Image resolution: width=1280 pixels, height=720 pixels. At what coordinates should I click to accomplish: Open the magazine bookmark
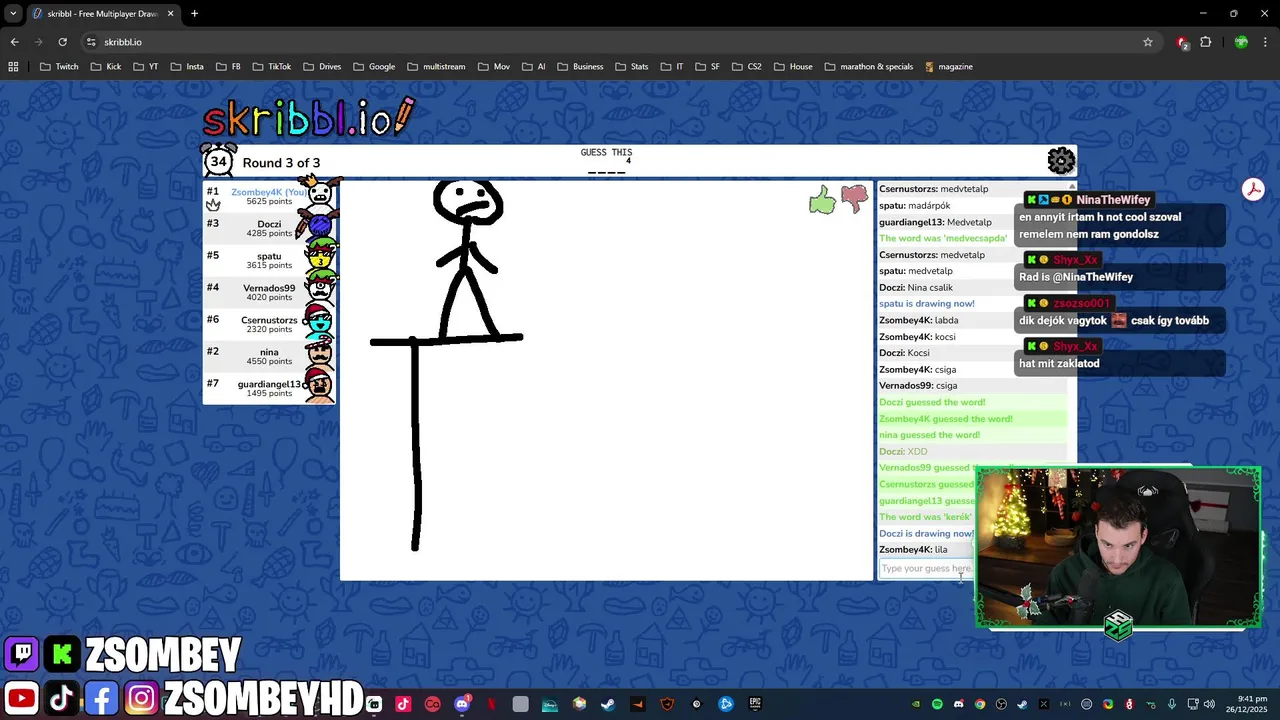pos(949,67)
